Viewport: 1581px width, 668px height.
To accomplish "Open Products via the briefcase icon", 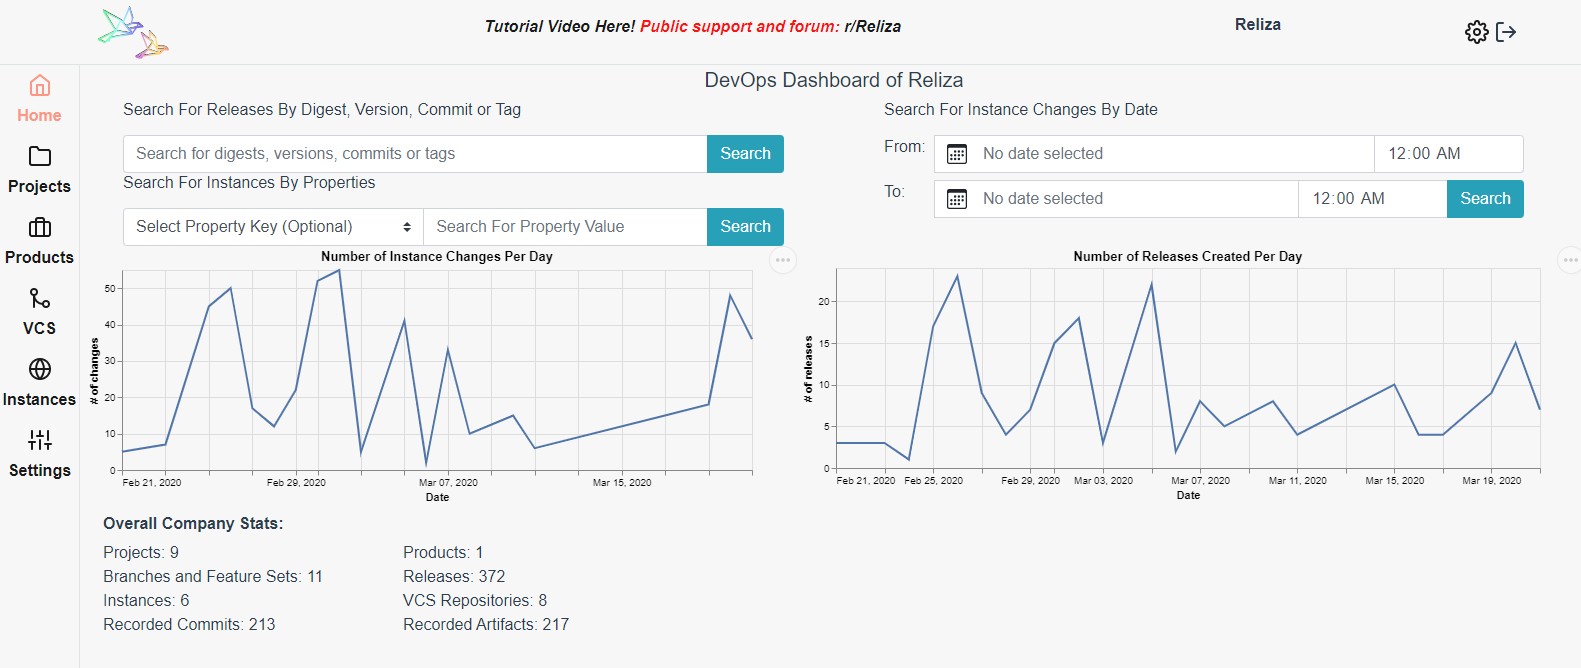I will click(40, 228).
